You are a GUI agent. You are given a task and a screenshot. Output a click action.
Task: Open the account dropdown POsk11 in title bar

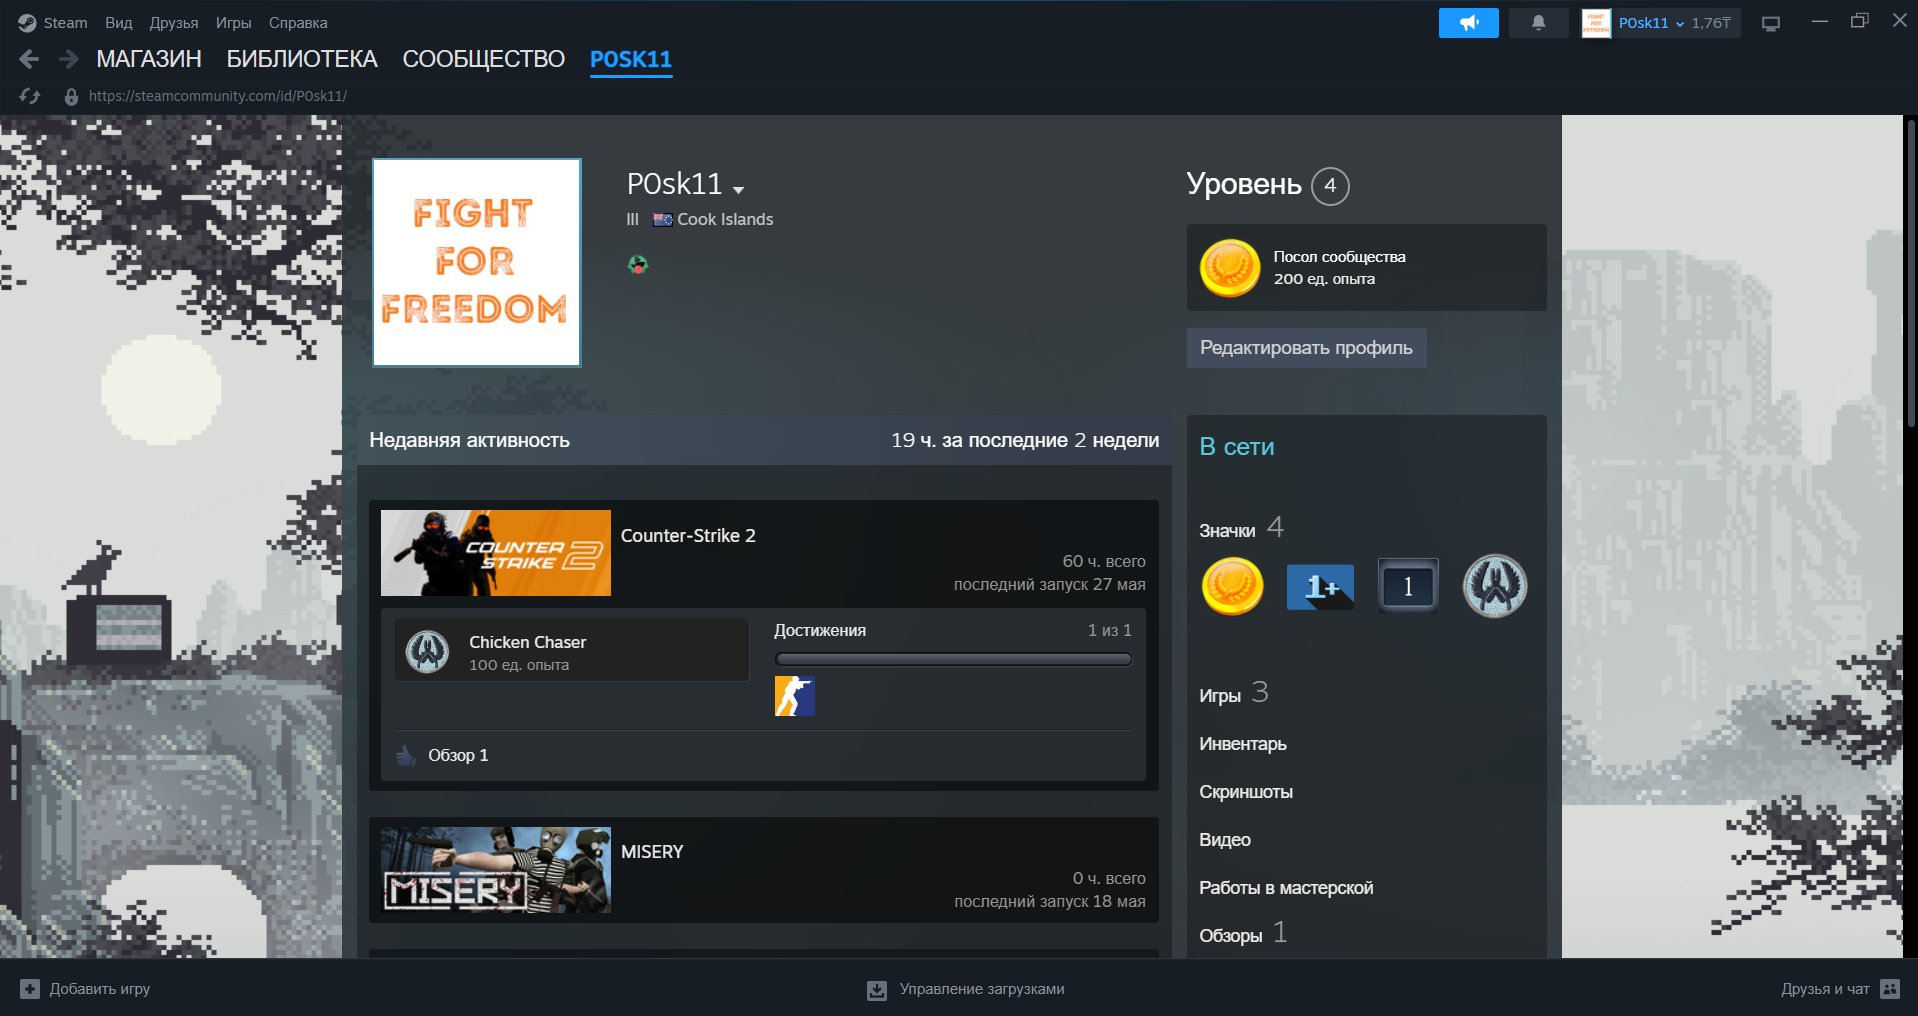click(1651, 23)
